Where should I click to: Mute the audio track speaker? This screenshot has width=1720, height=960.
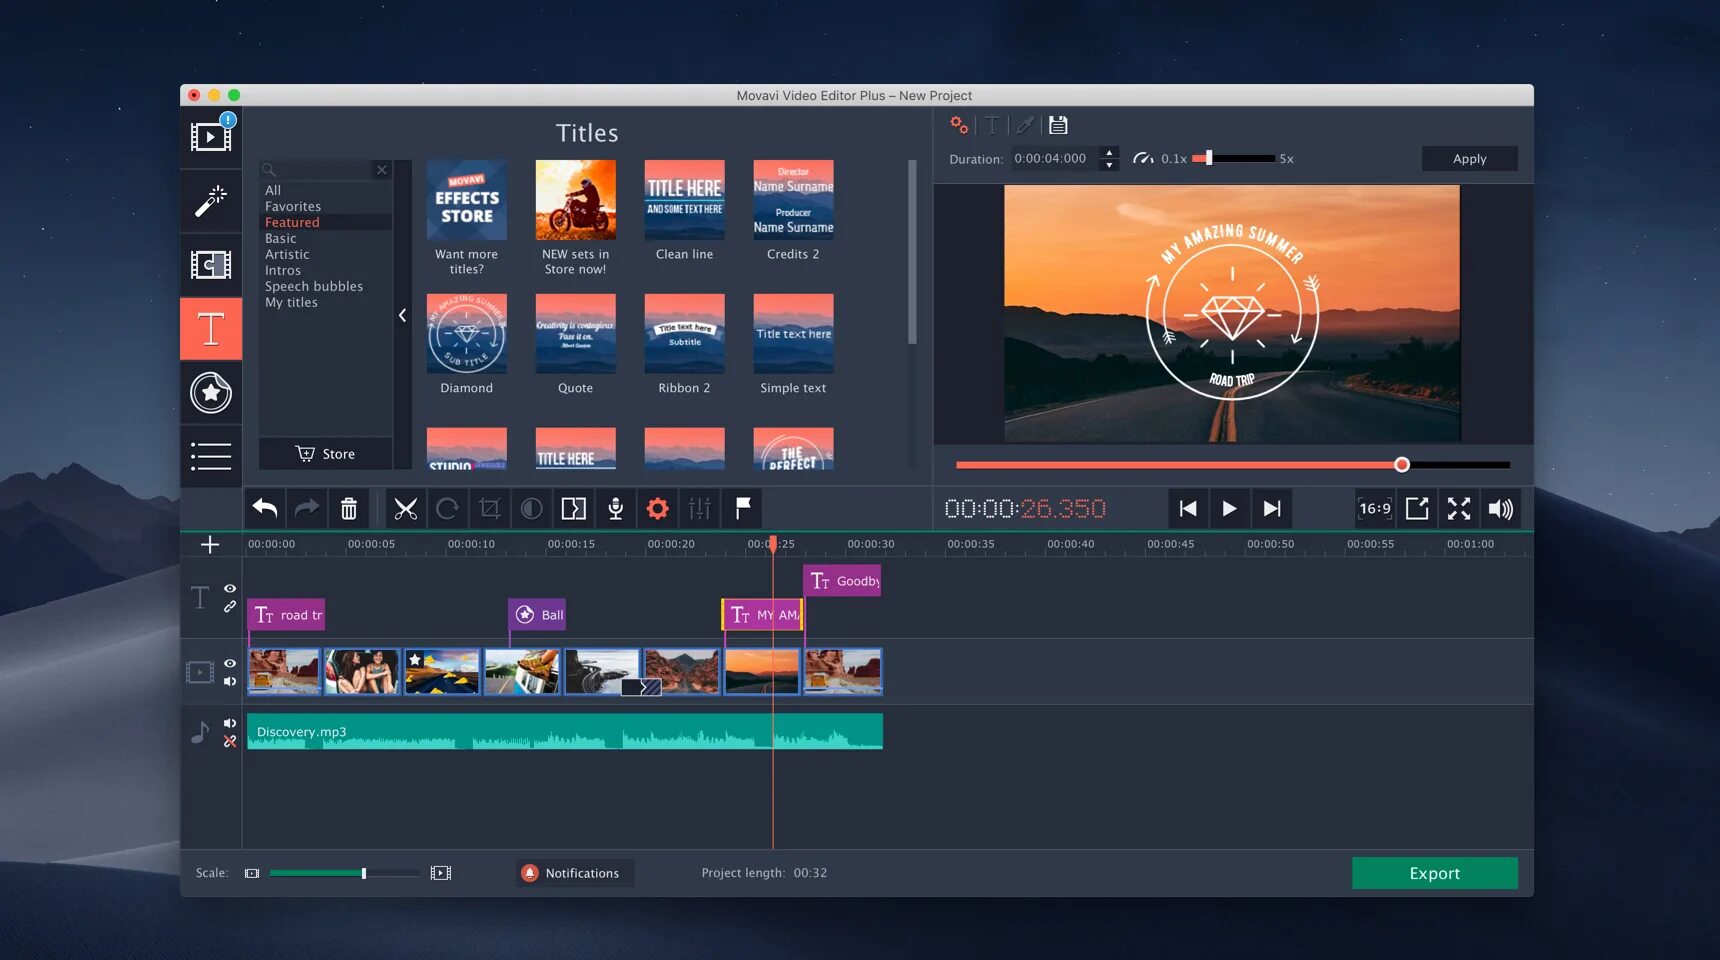[230, 723]
